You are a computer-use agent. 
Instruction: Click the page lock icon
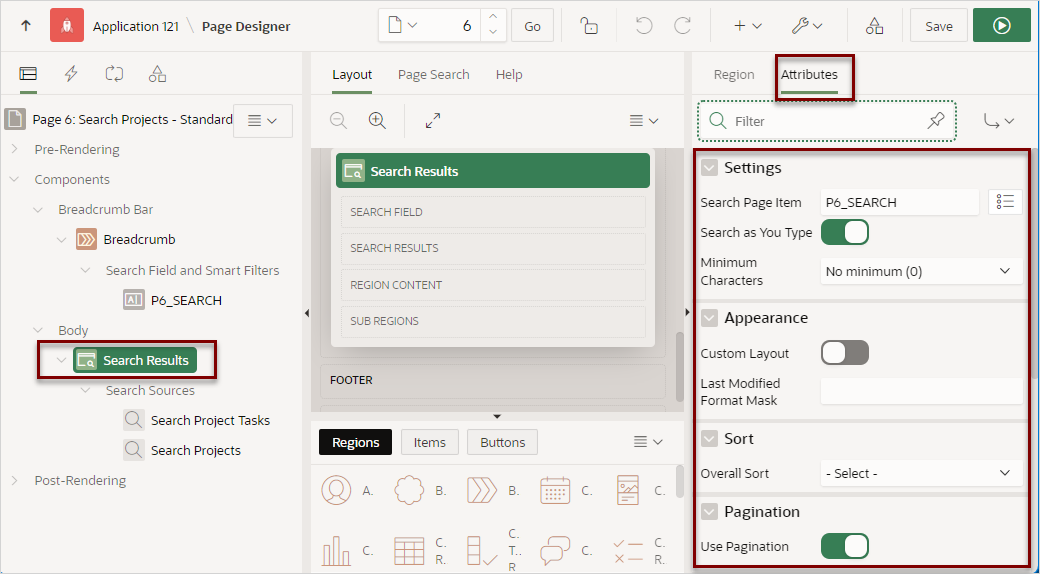coord(589,26)
